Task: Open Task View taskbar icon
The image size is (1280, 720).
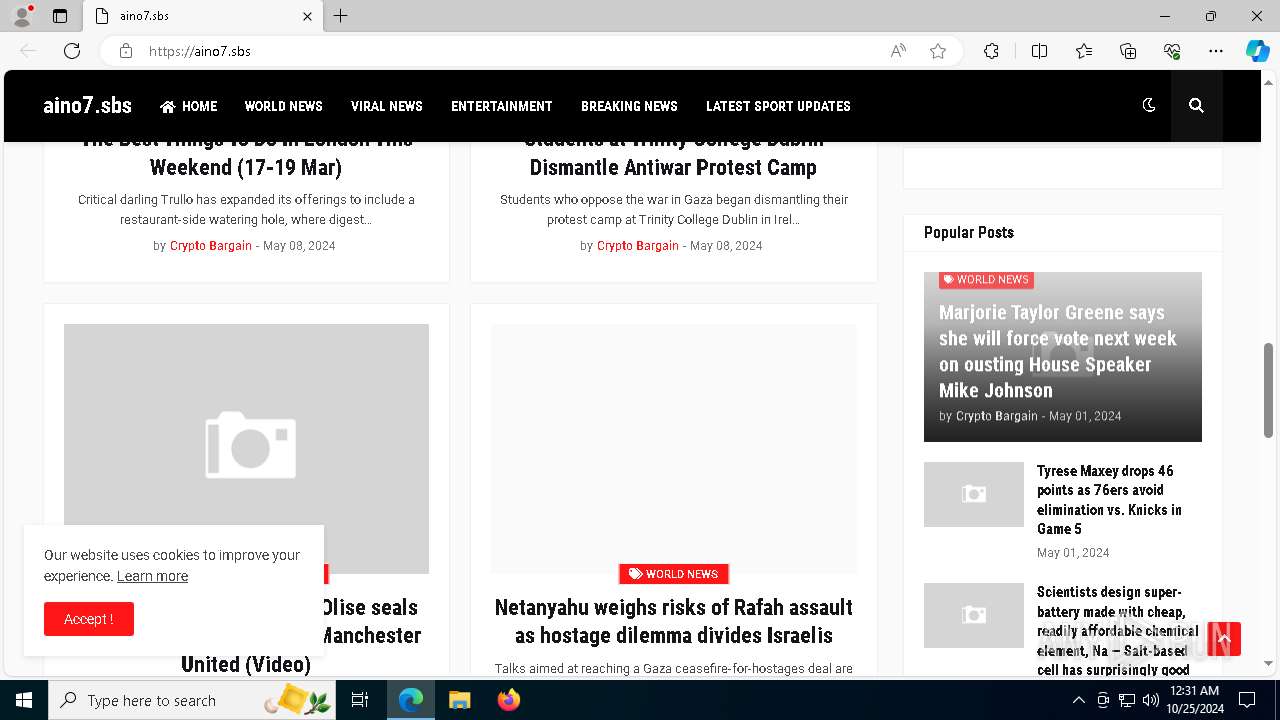Action: [360, 700]
